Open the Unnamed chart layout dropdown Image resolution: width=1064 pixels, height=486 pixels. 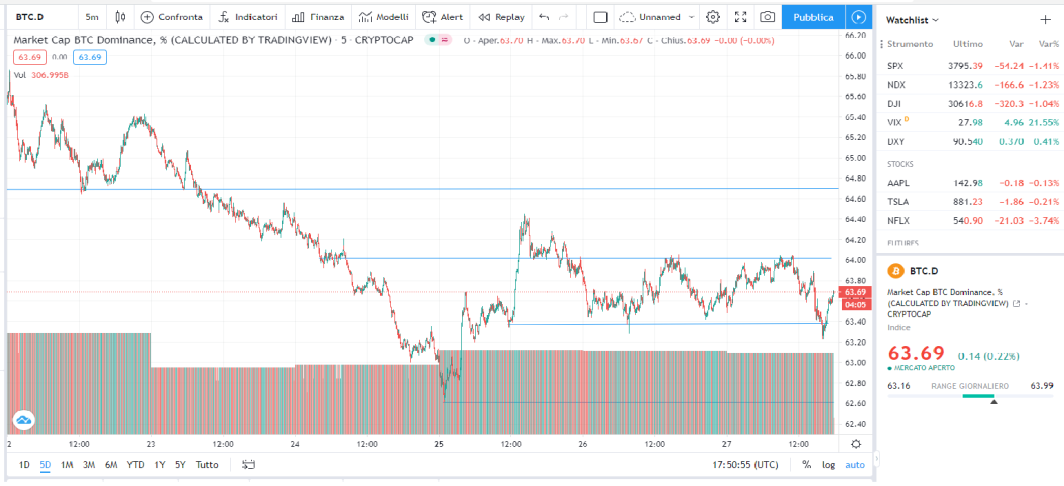coord(658,17)
